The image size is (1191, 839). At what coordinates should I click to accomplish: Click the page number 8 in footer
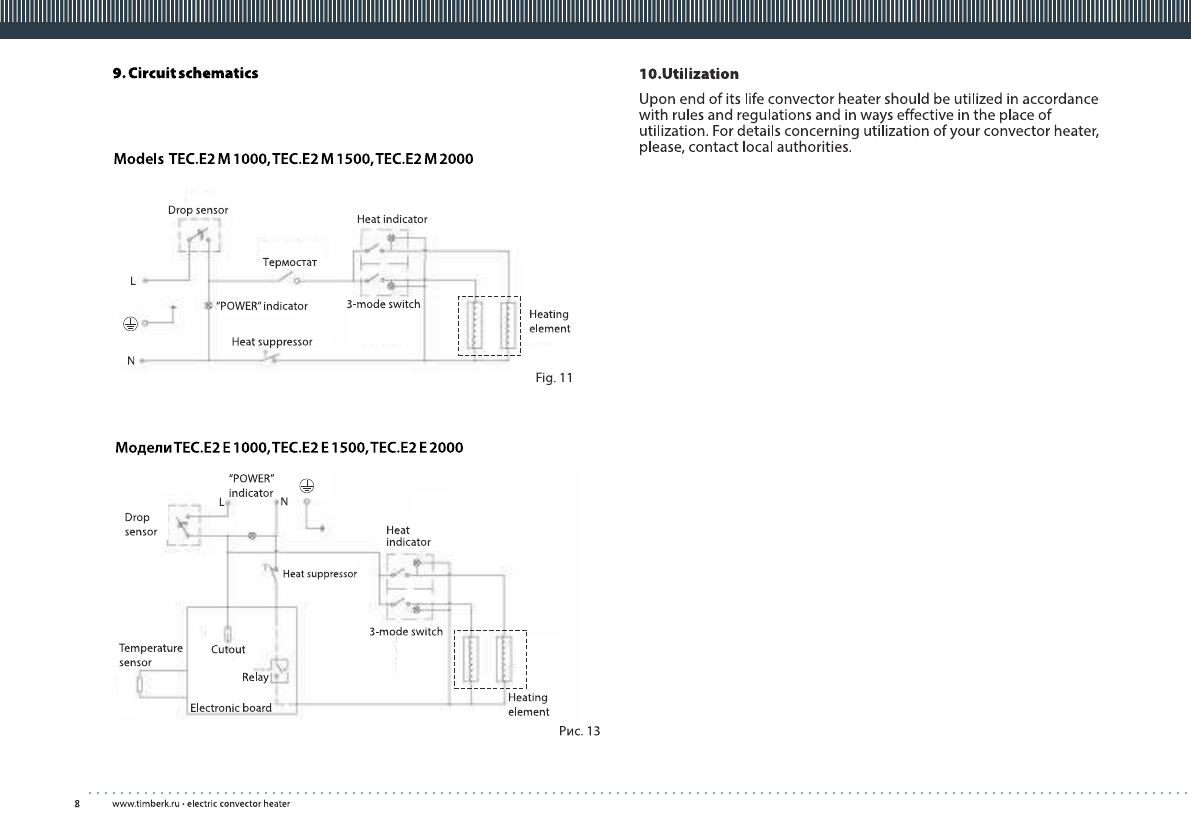tap(77, 805)
